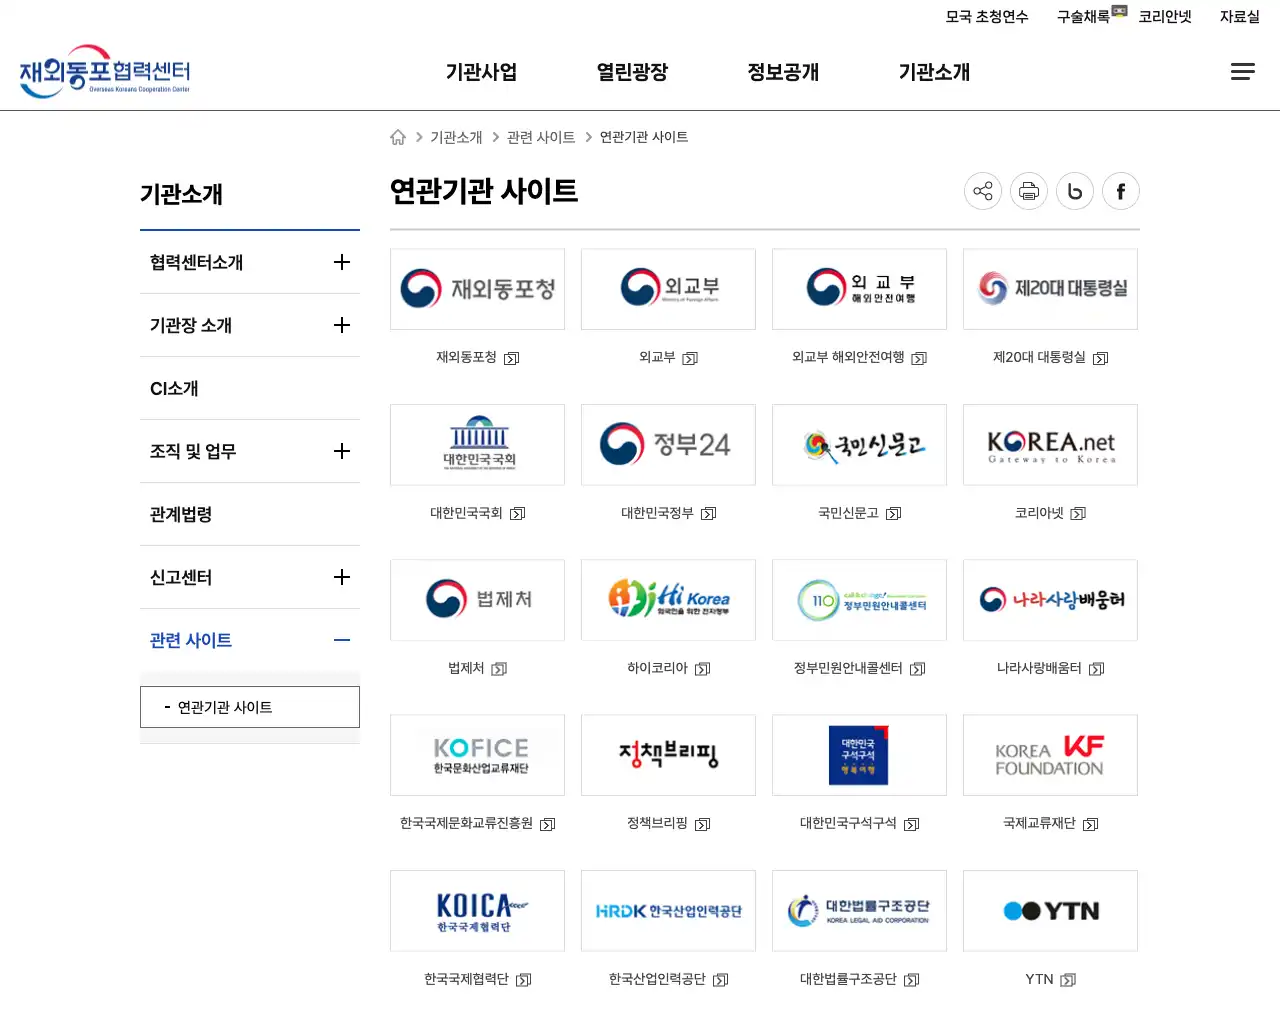Open 자료실 top link

(1240, 17)
